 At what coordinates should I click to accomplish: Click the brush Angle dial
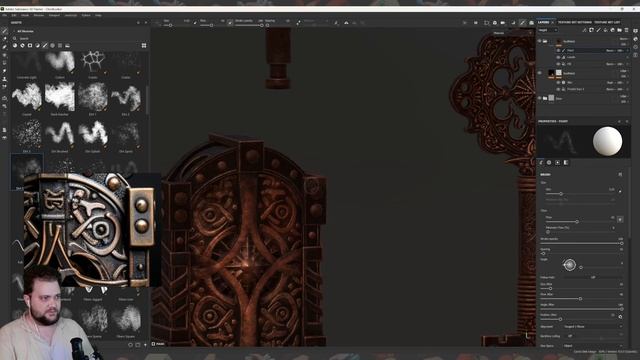click(570, 265)
